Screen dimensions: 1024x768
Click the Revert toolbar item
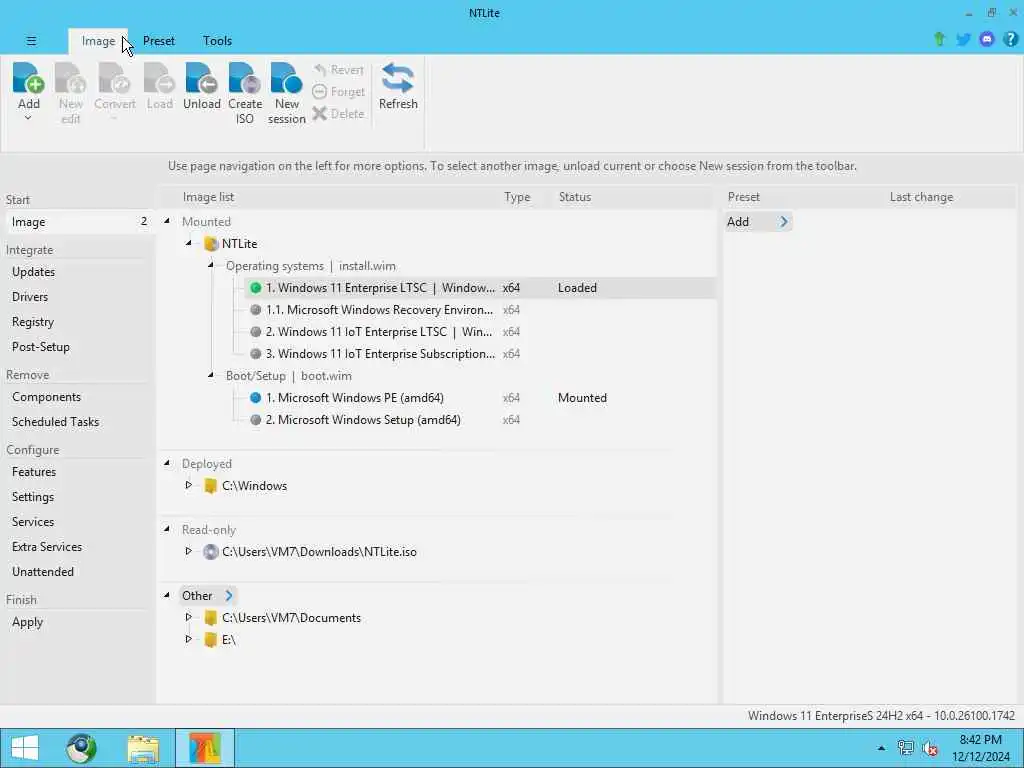tap(338, 70)
